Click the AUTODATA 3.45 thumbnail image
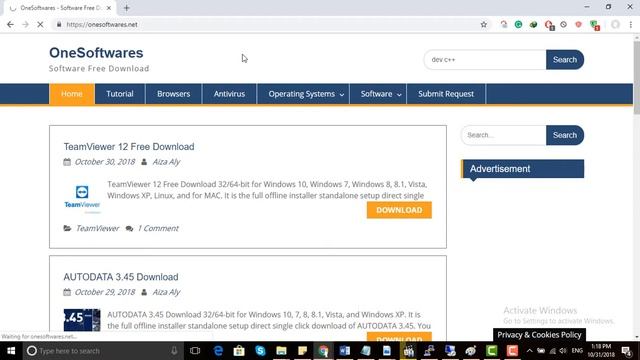The width and height of the screenshot is (640, 360). pyautogui.click(x=82, y=320)
